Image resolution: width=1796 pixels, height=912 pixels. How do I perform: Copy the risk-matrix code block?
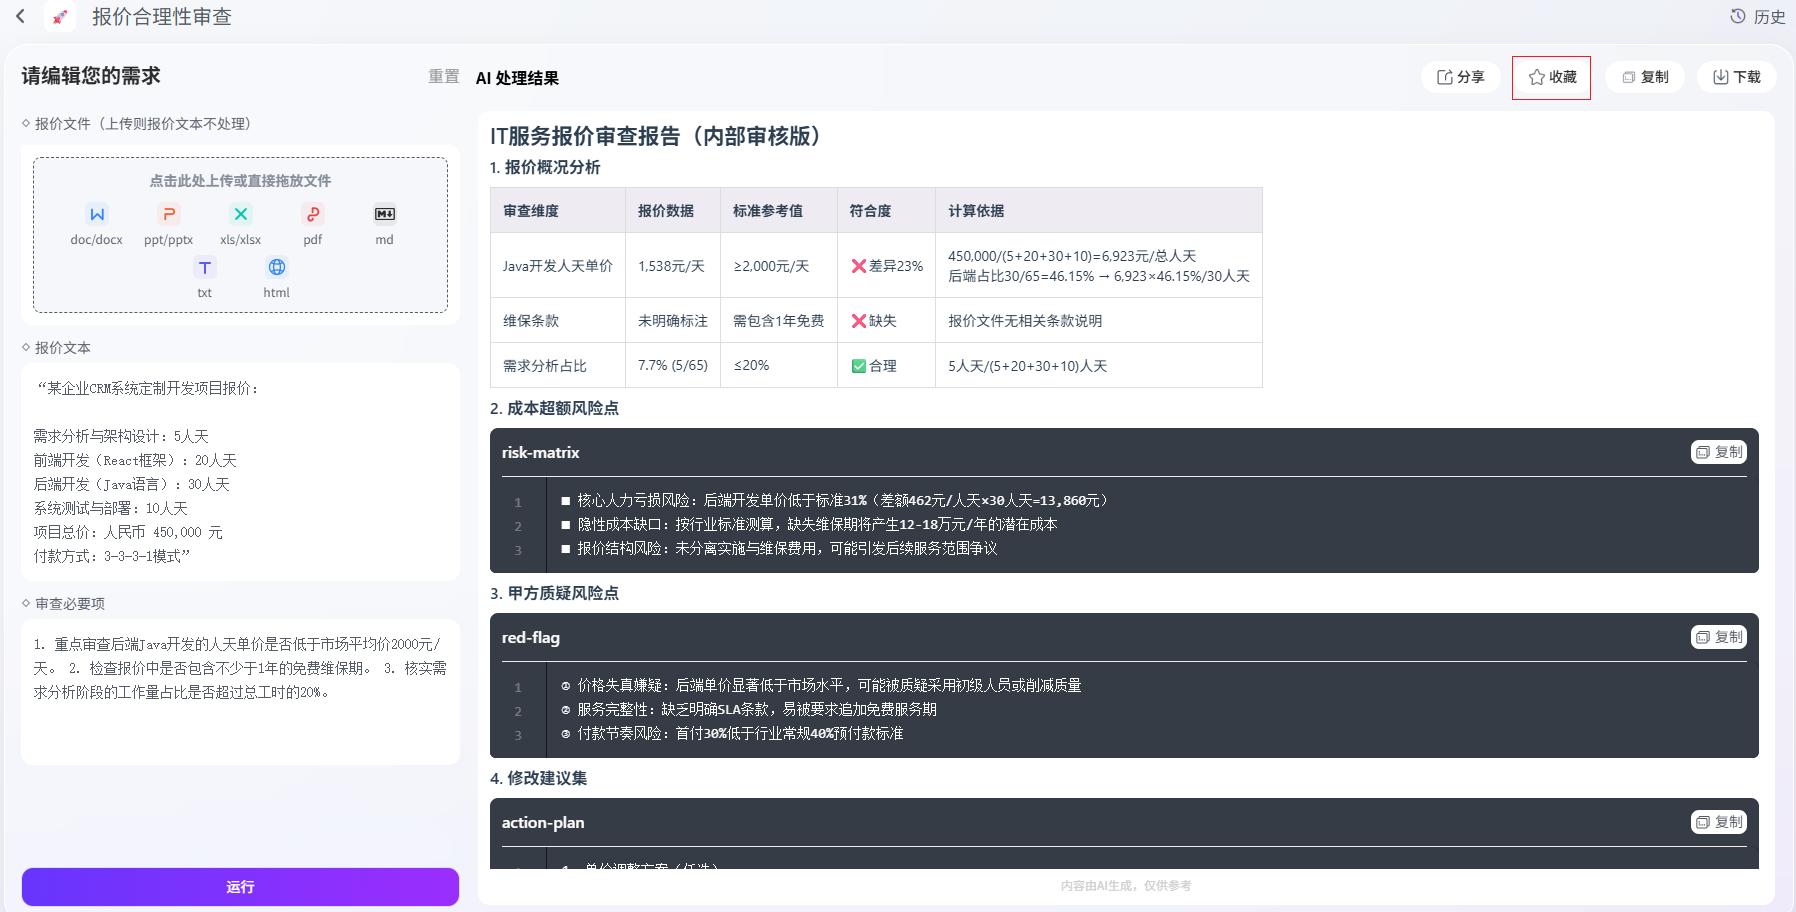[1719, 452]
